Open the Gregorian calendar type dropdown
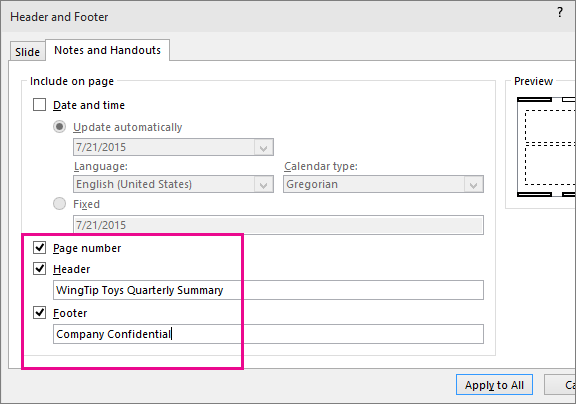Screen dimensions: 576x404 coord(383,184)
